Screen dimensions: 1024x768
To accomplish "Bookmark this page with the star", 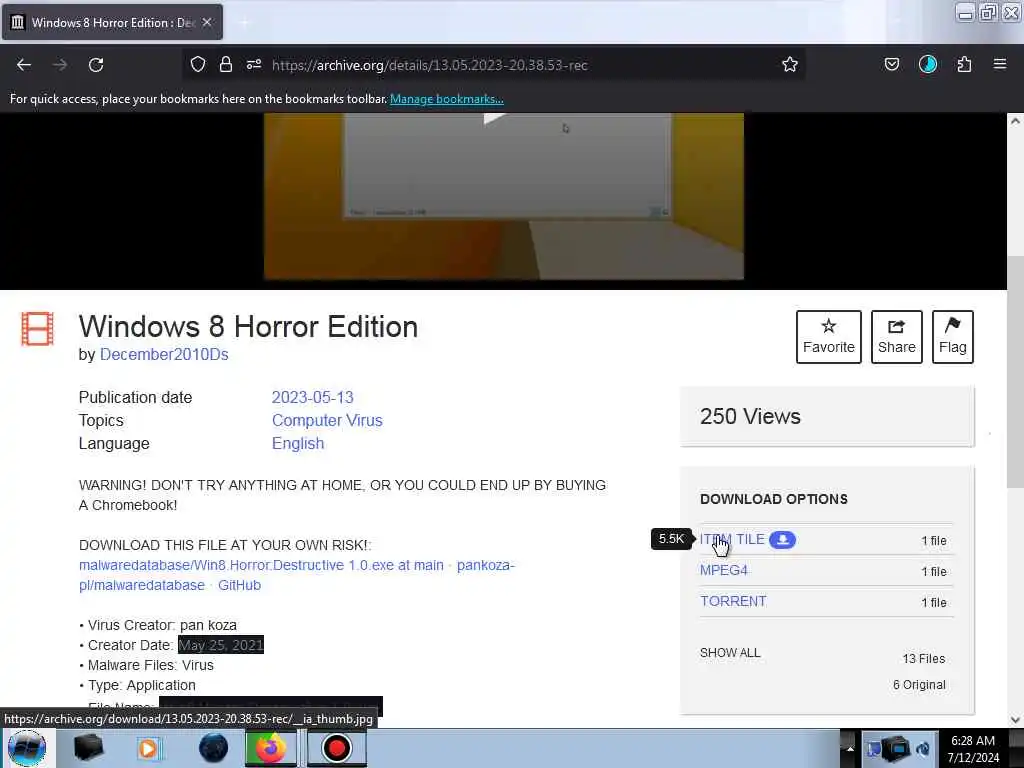I will 790,64.
